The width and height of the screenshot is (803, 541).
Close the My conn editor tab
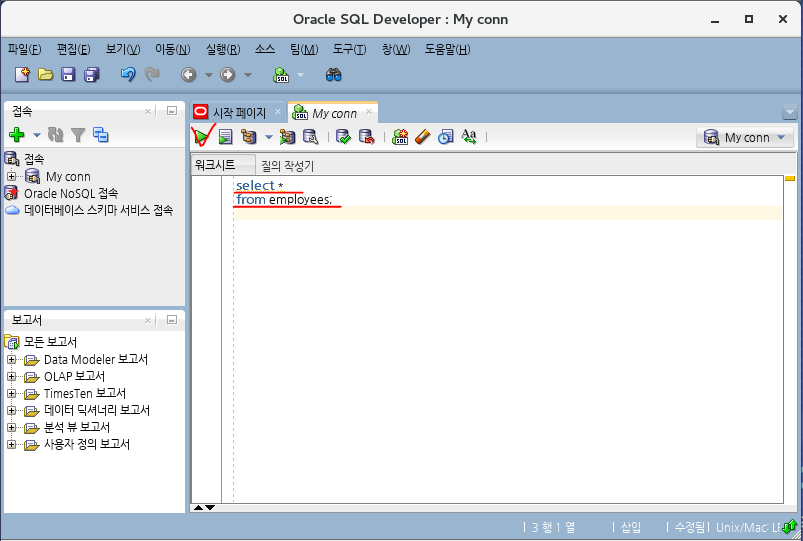click(369, 112)
